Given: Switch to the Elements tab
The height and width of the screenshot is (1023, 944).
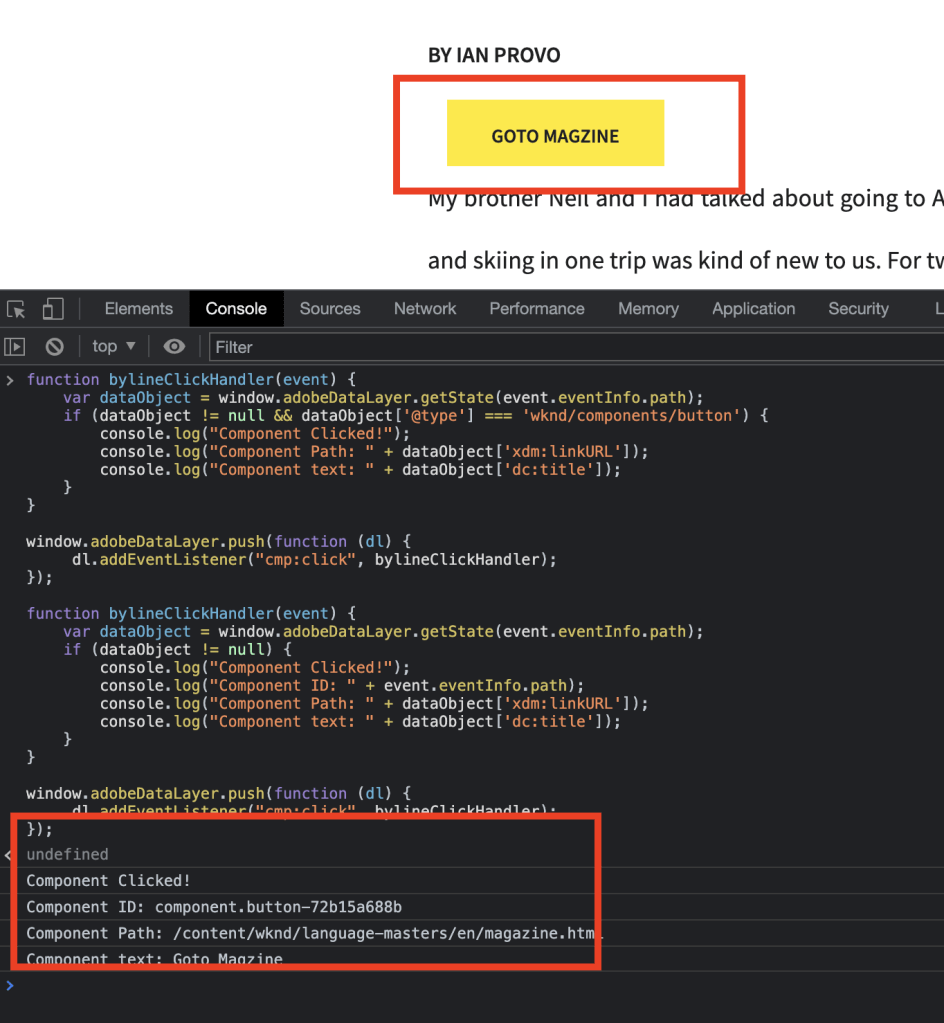Looking at the screenshot, I should (138, 309).
